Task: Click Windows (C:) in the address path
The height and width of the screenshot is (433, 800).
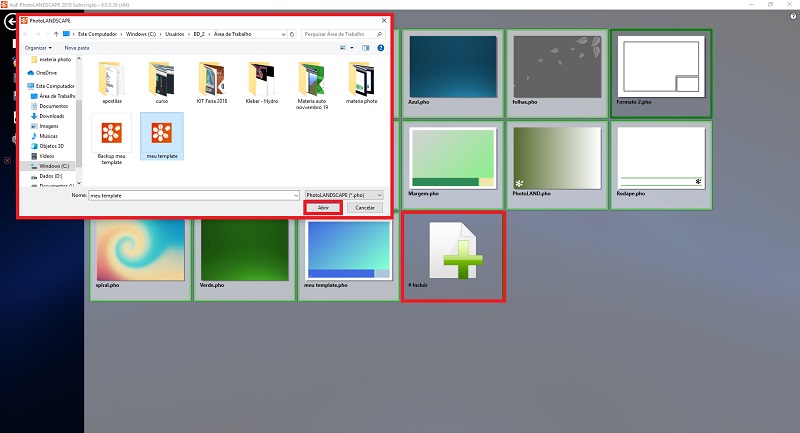Action: [141, 34]
